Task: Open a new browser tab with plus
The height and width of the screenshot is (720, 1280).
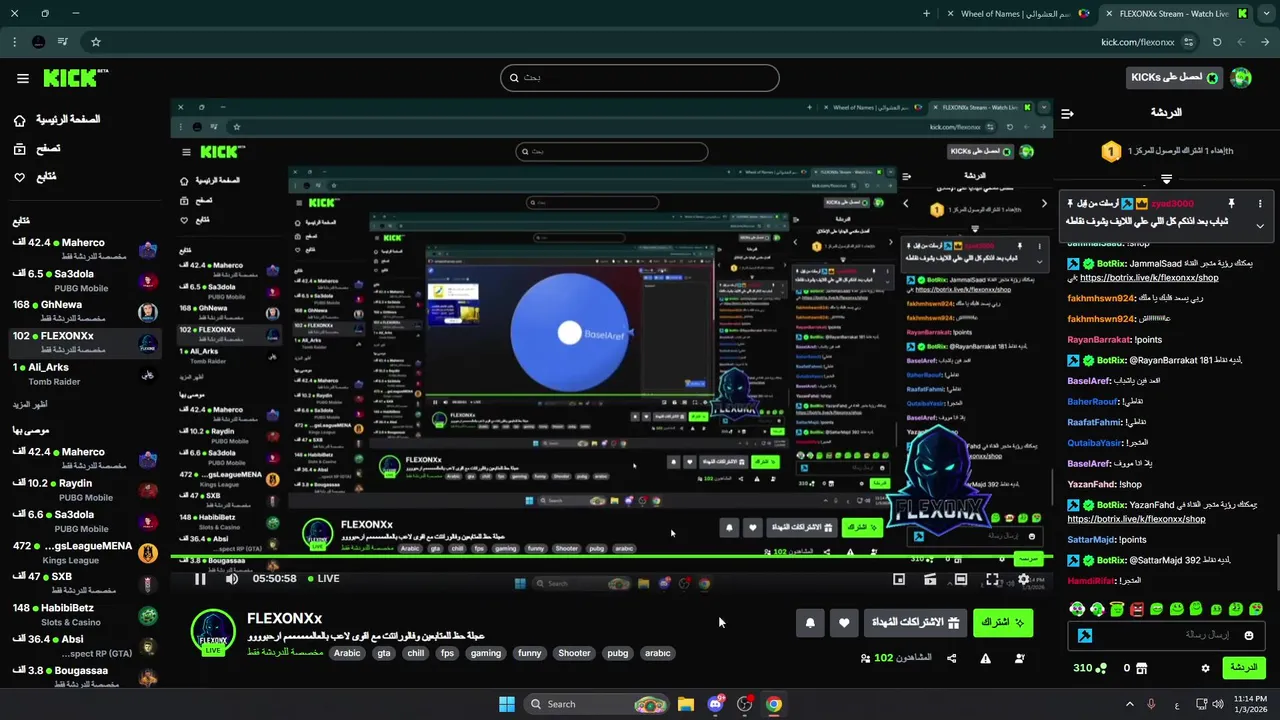Action: (926, 14)
